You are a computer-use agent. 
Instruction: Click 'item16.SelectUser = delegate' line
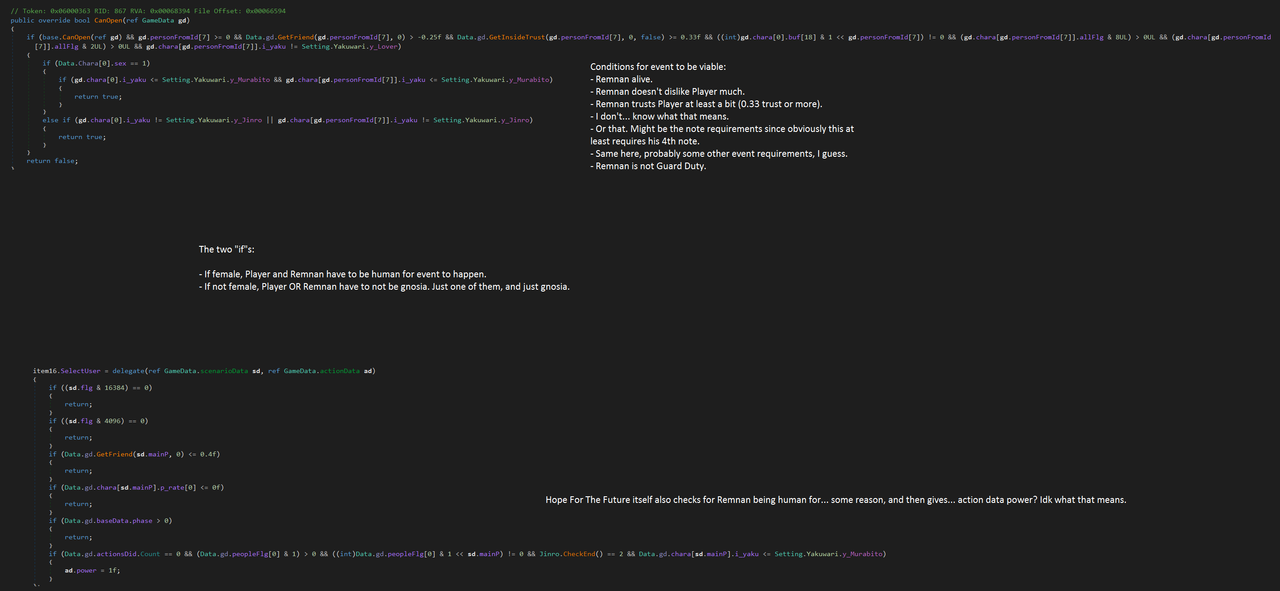coord(204,371)
